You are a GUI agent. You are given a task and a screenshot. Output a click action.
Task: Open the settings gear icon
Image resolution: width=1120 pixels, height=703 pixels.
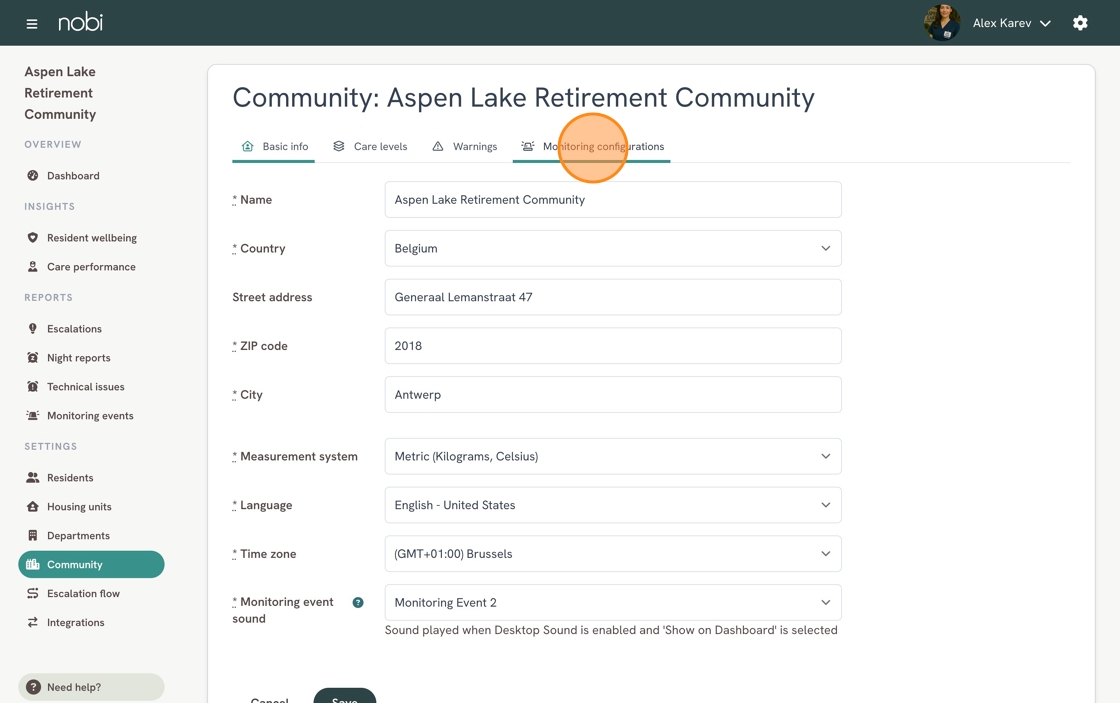(x=1080, y=23)
